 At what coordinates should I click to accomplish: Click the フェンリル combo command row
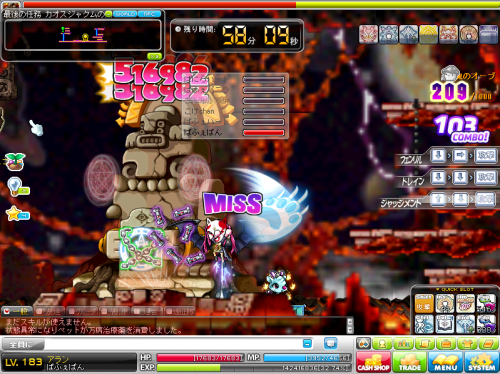click(x=448, y=157)
